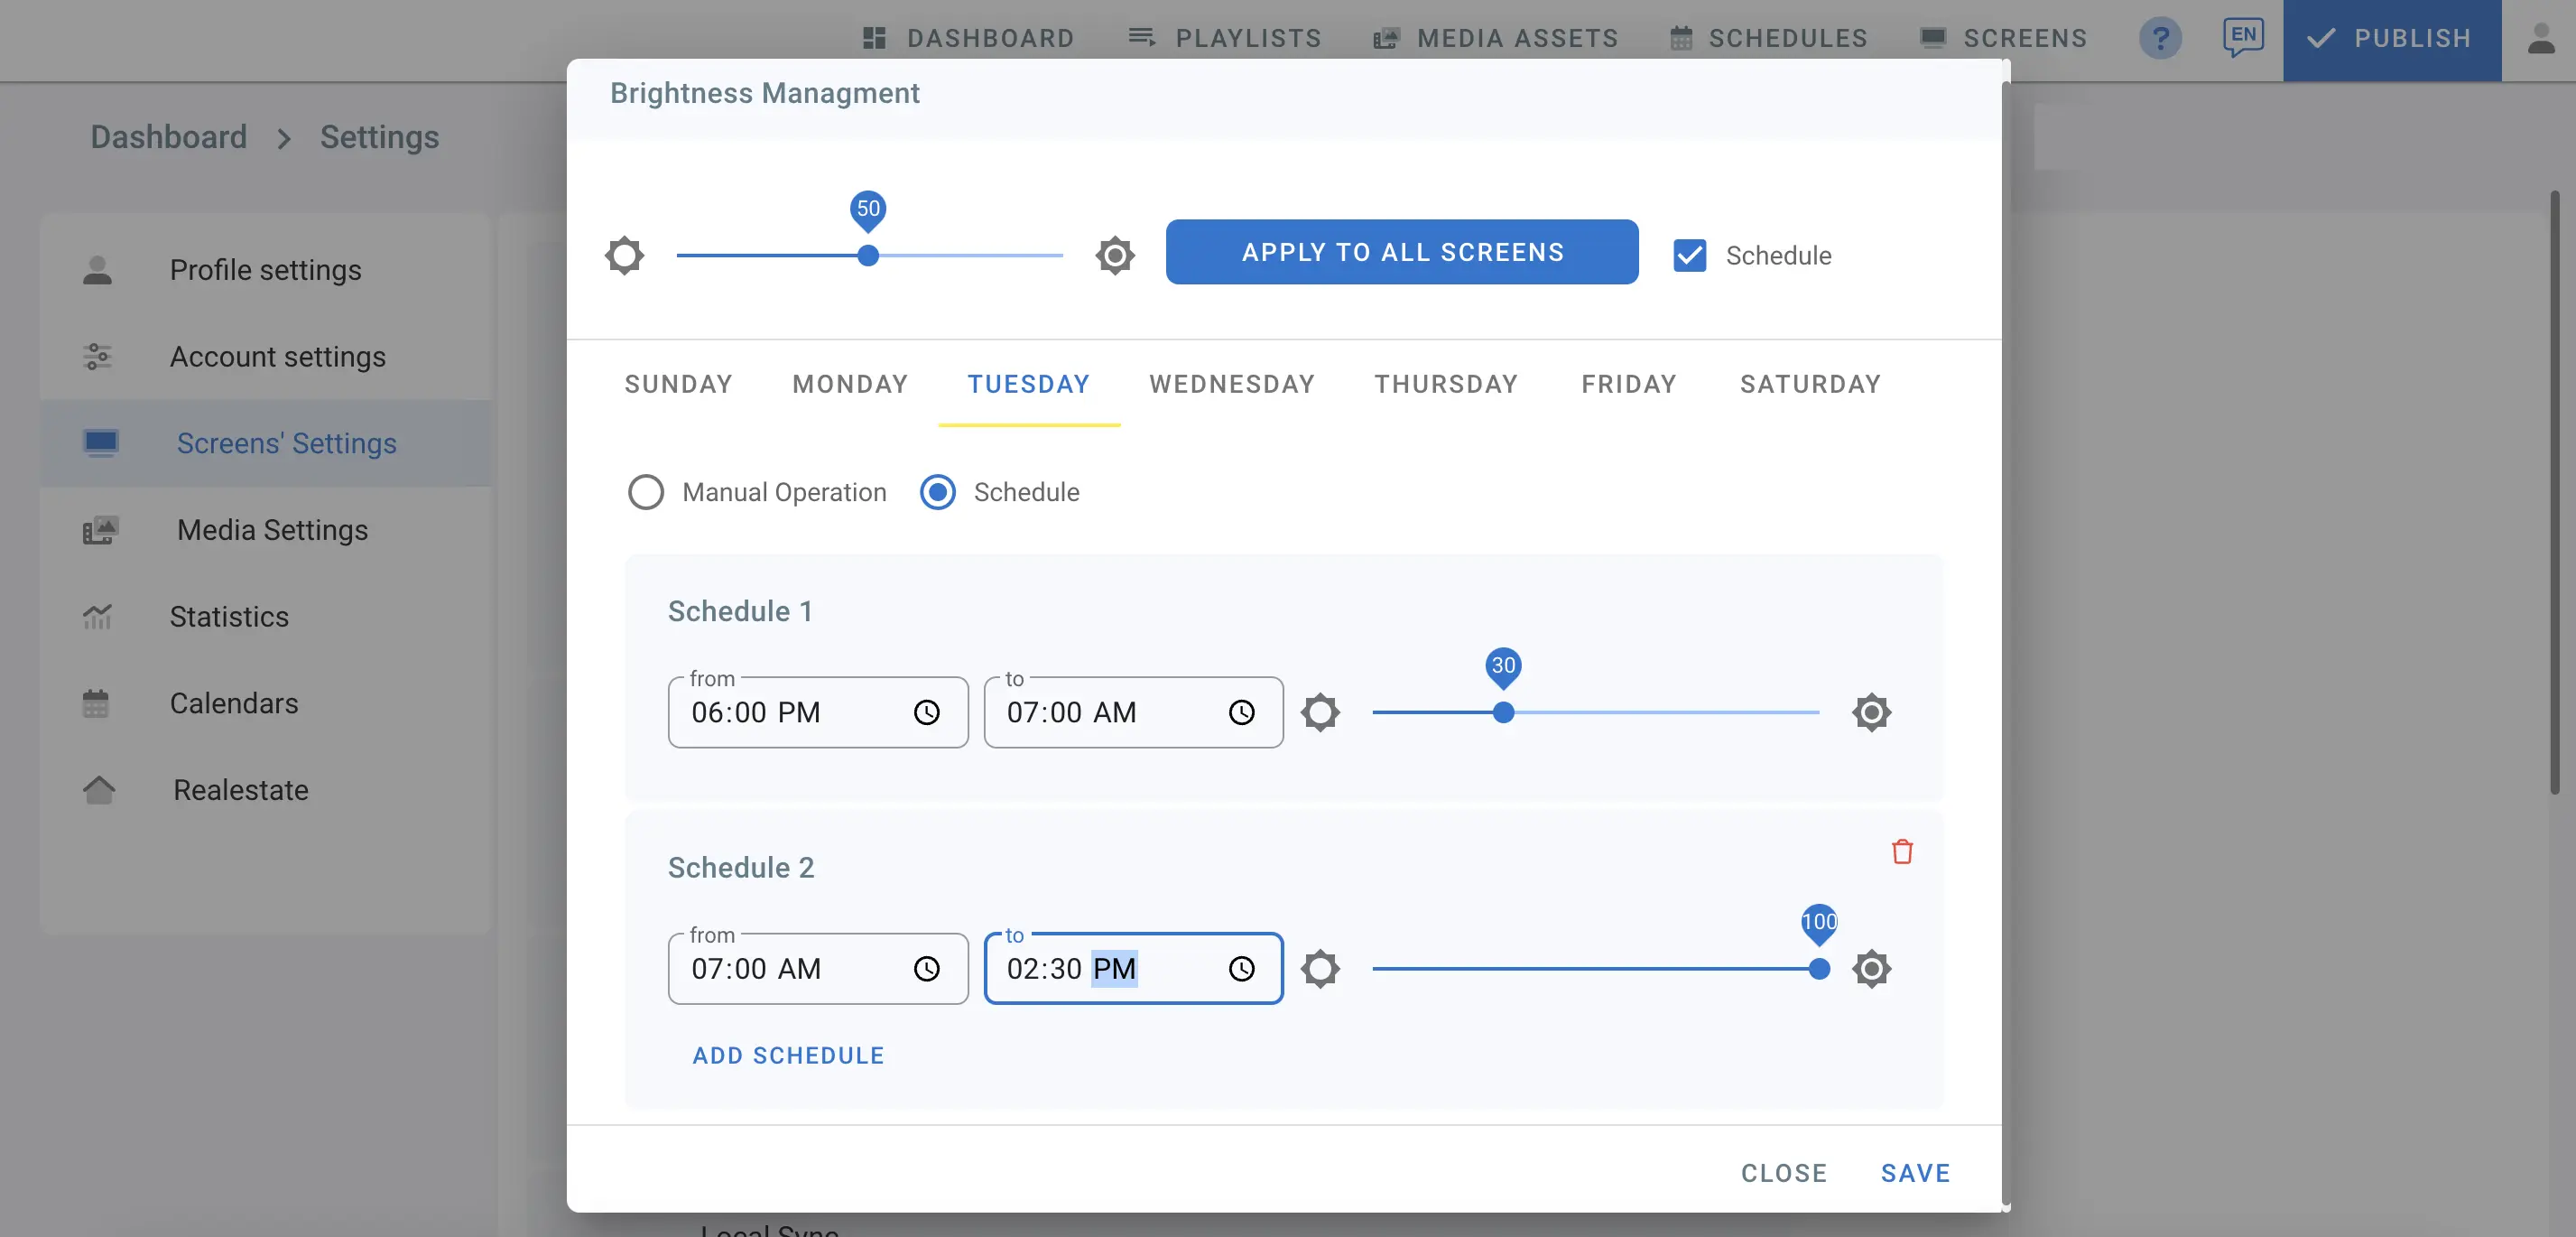The image size is (2576, 1237).
Task: Click Apply To All Screens button
Action: (1401, 252)
